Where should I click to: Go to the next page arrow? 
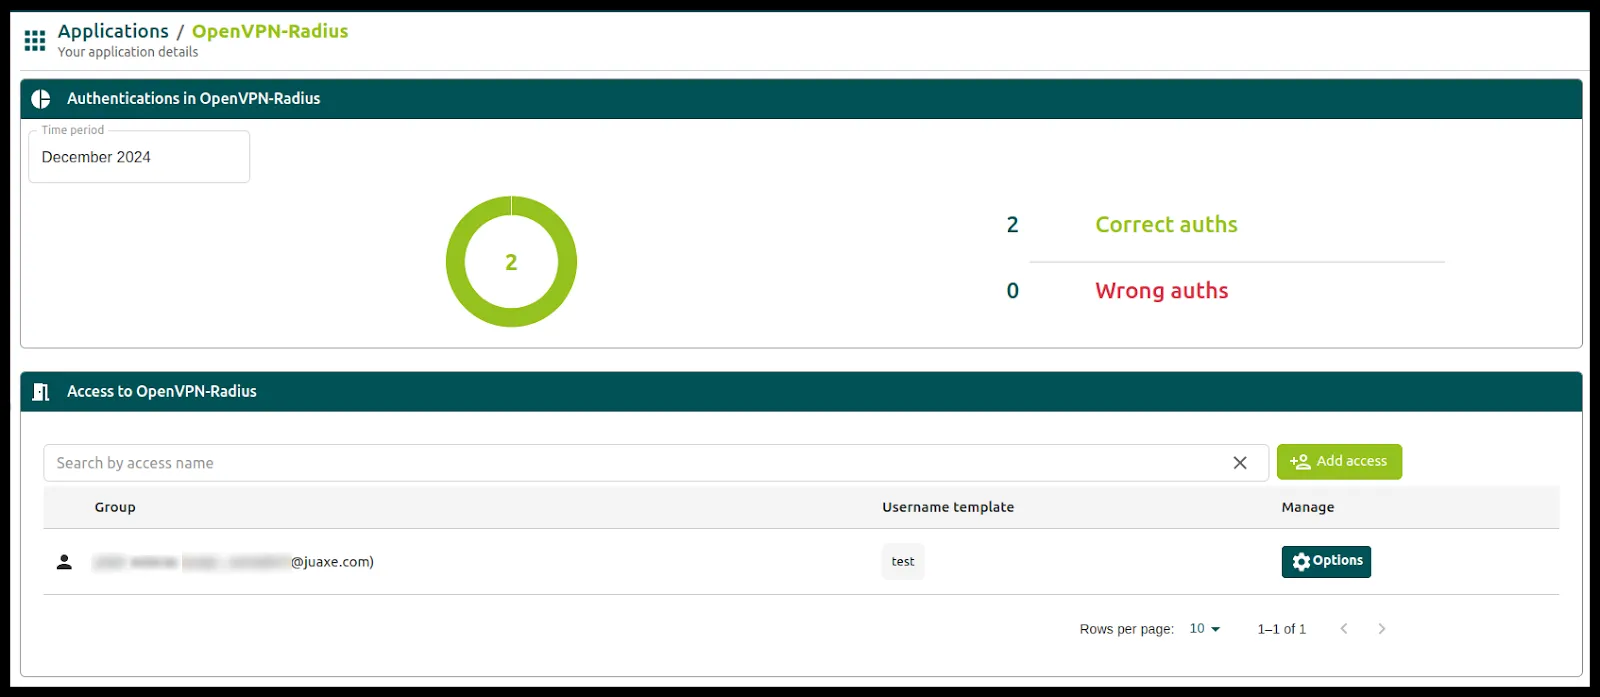tap(1382, 629)
